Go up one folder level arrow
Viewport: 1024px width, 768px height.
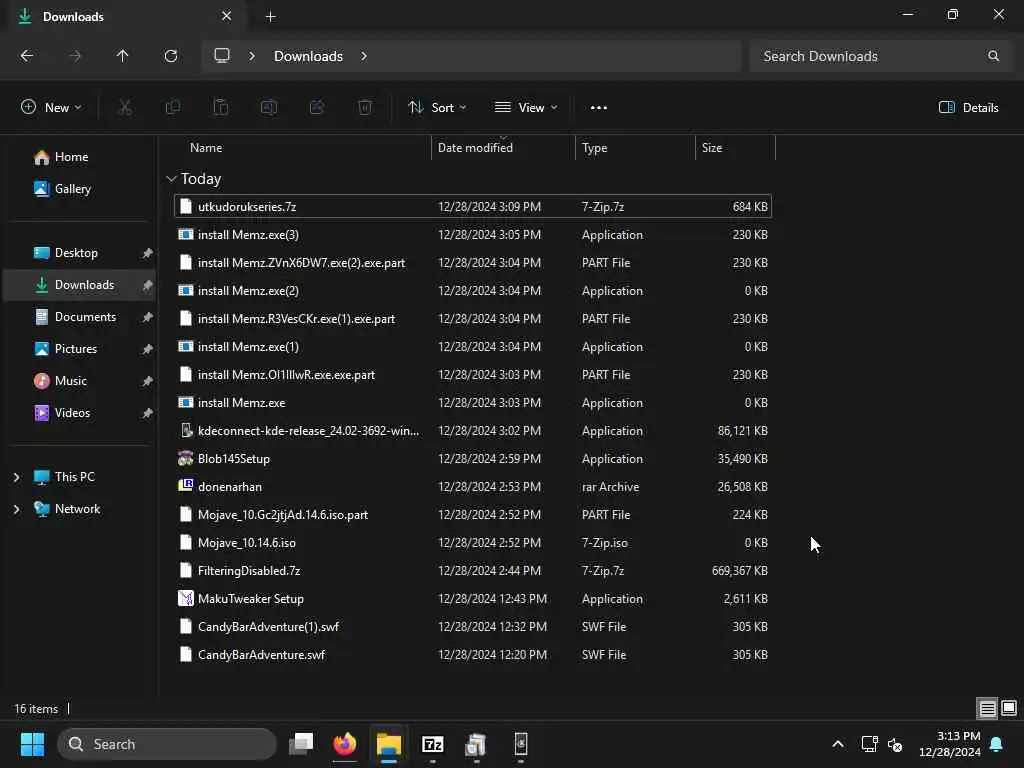123,56
